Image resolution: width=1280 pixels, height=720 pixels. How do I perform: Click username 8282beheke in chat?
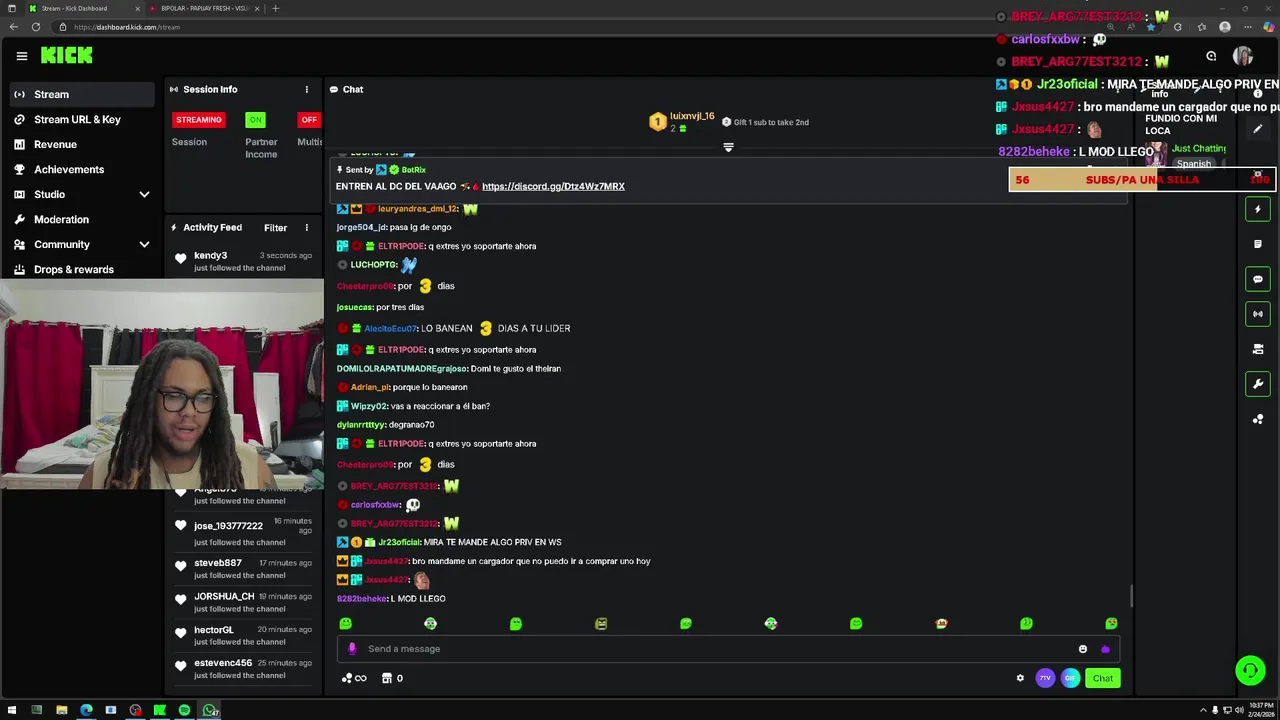click(x=362, y=599)
